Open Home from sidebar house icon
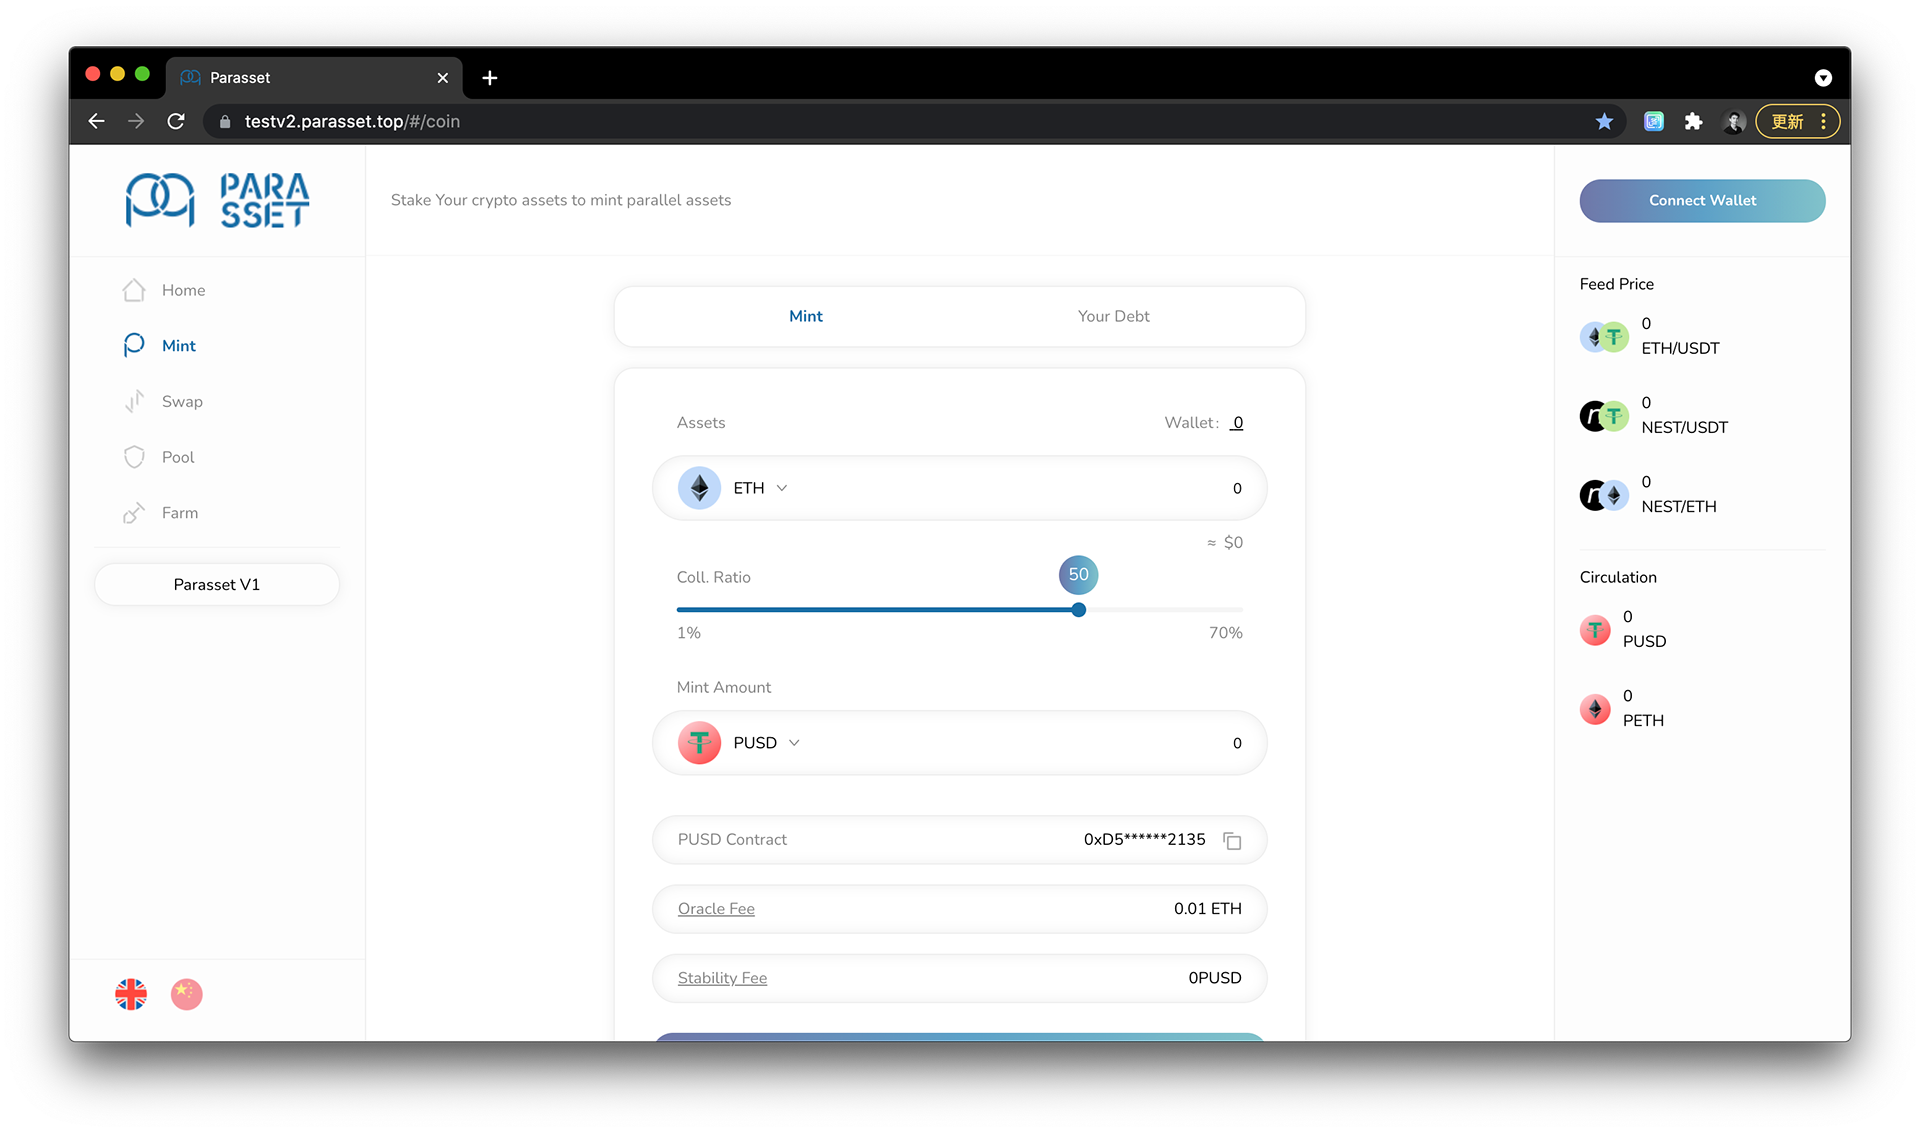Image resolution: width=1920 pixels, height=1133 pixels. click(x=134, y=290)
